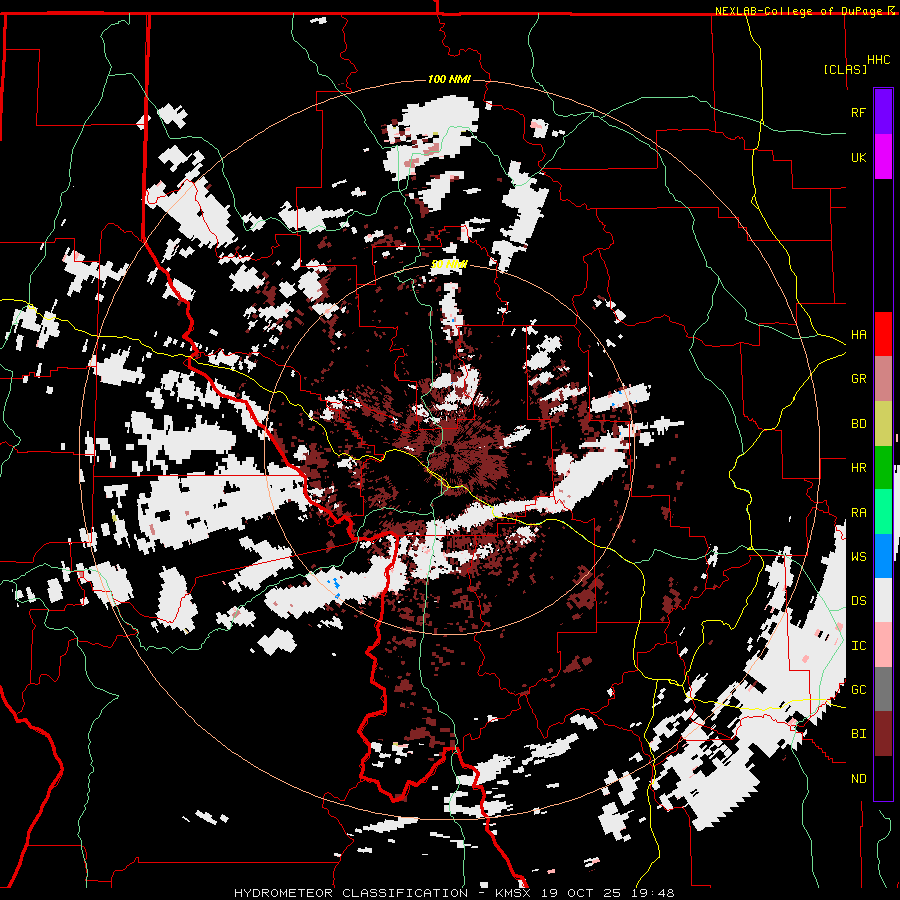900x900 pixels.
Task: Click the WS legend label
Action: coord(858,557)
